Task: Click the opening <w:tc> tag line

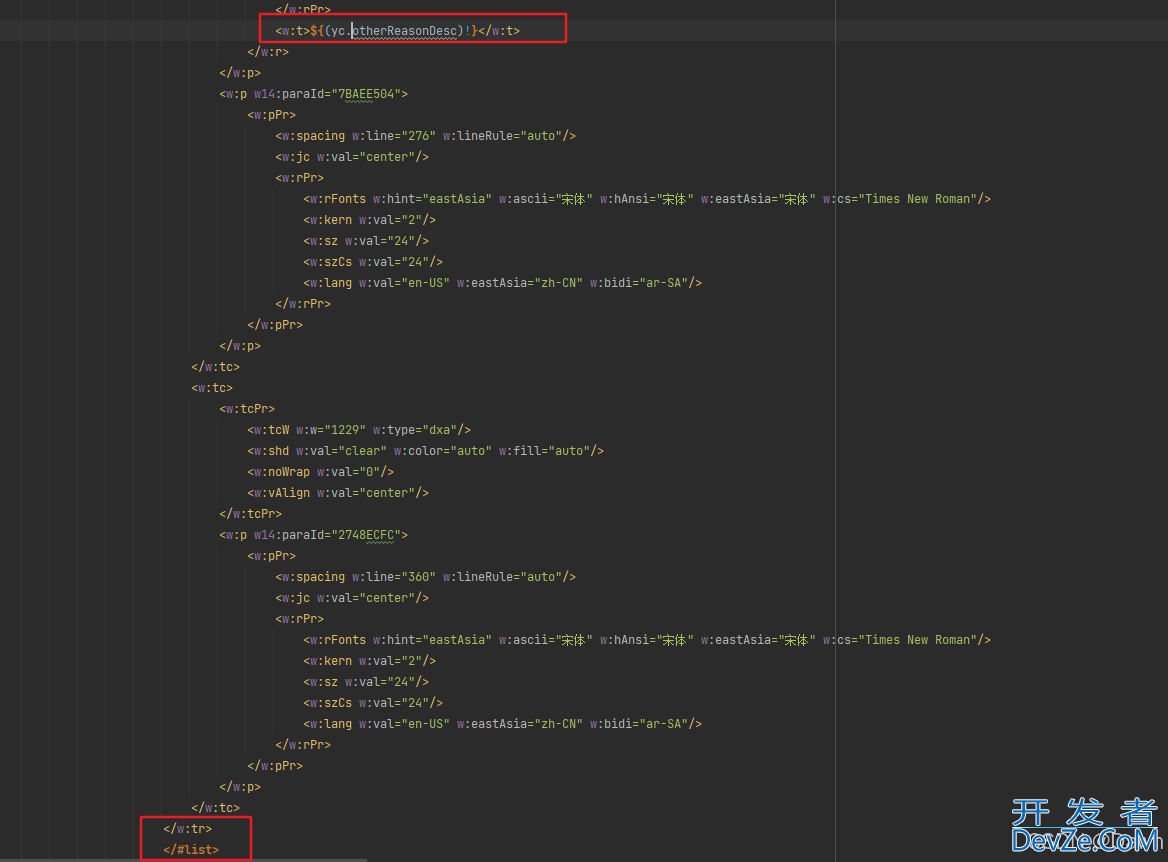Action: [x=212, y=388]
